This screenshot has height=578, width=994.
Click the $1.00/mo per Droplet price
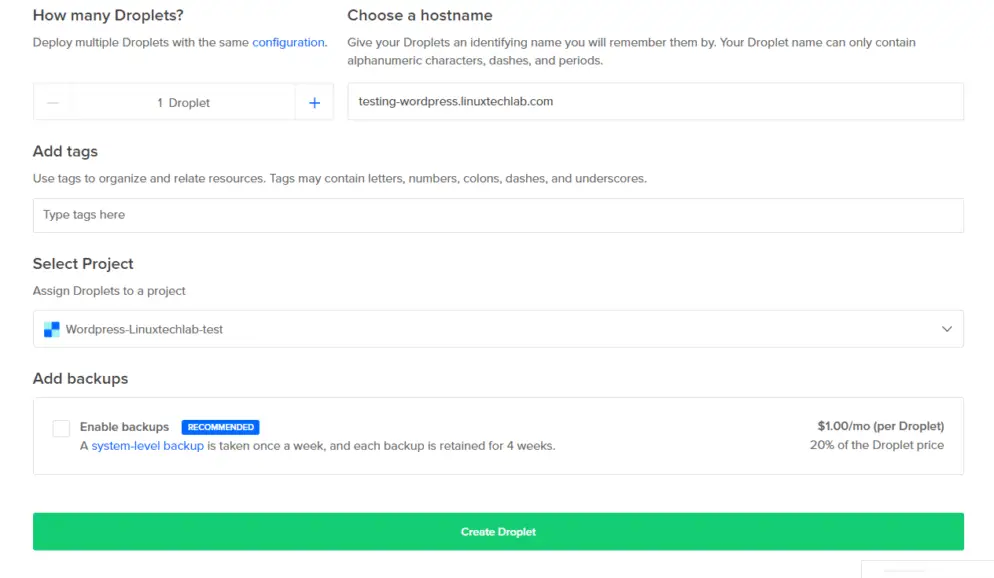coord(880,427)
